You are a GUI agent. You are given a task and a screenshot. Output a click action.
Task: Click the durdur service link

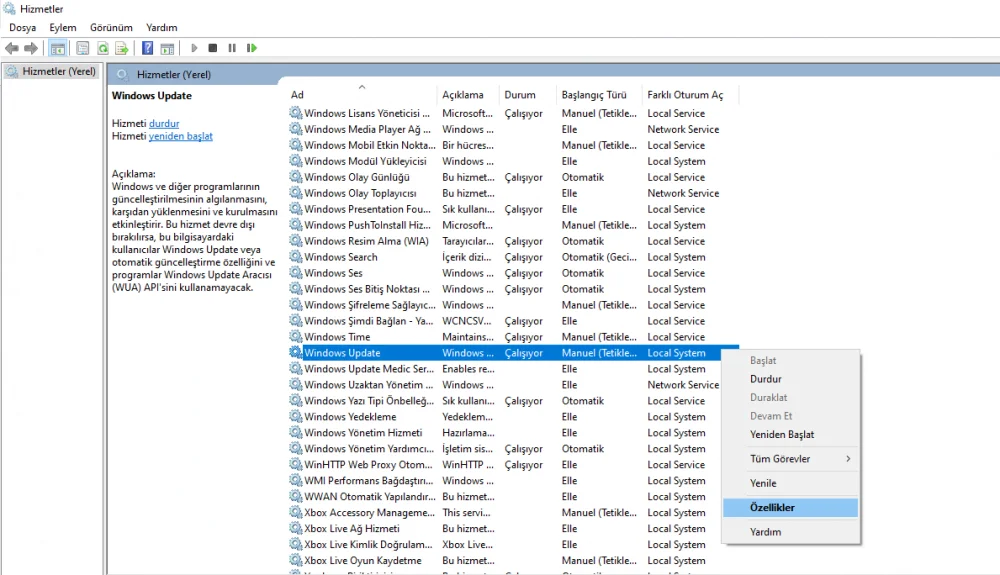[x=164, y=123]
